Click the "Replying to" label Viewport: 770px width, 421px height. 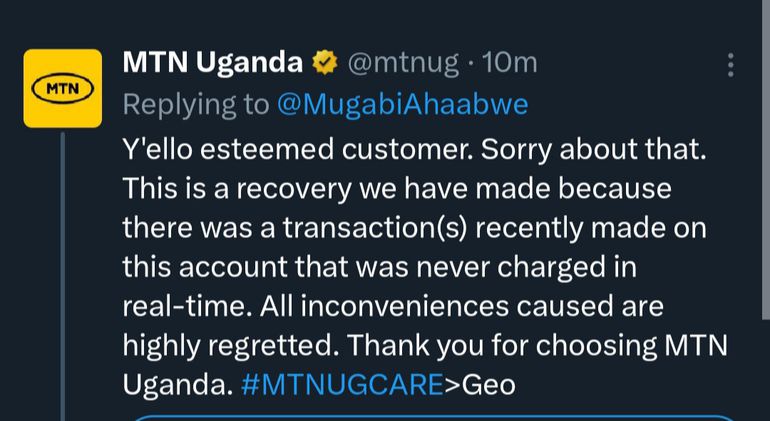pos(196,104)
